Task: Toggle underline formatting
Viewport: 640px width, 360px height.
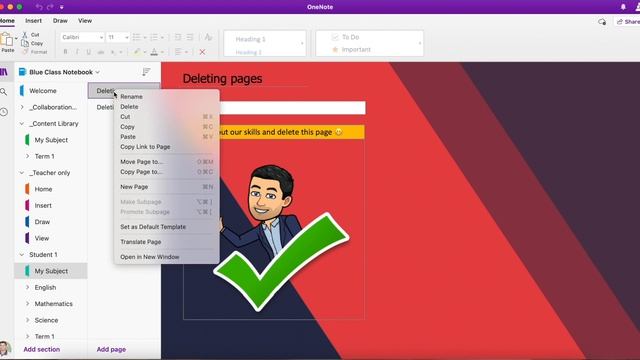Action: point(88,52)
